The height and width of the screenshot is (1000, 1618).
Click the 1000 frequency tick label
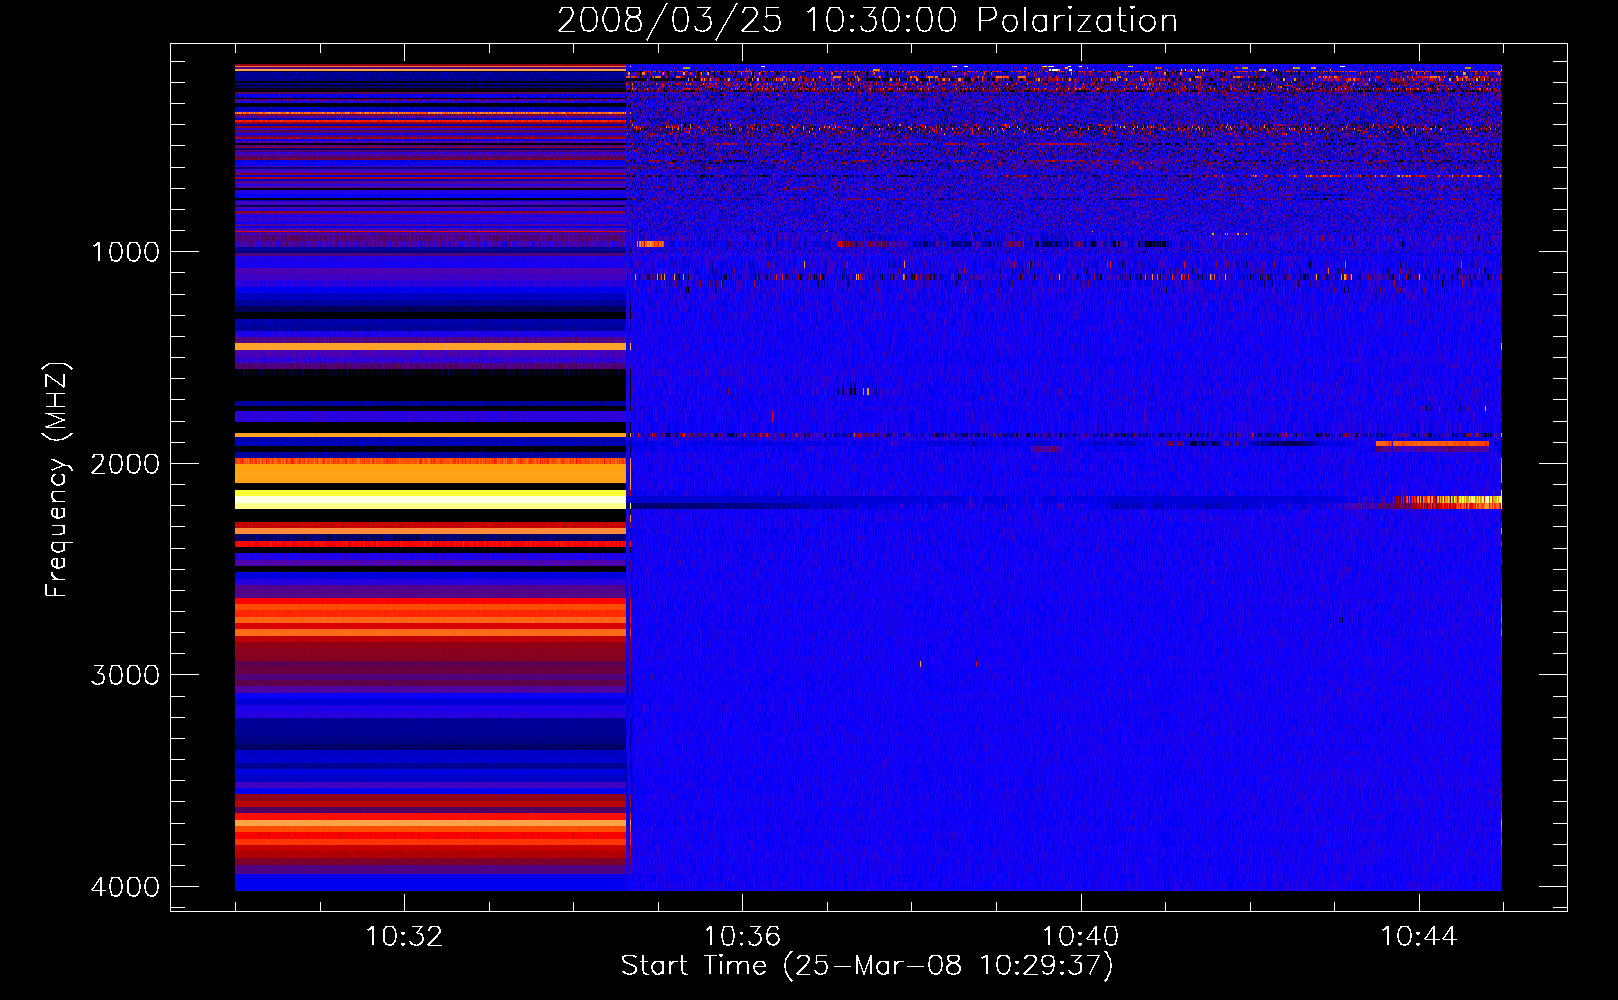point(125,252)
